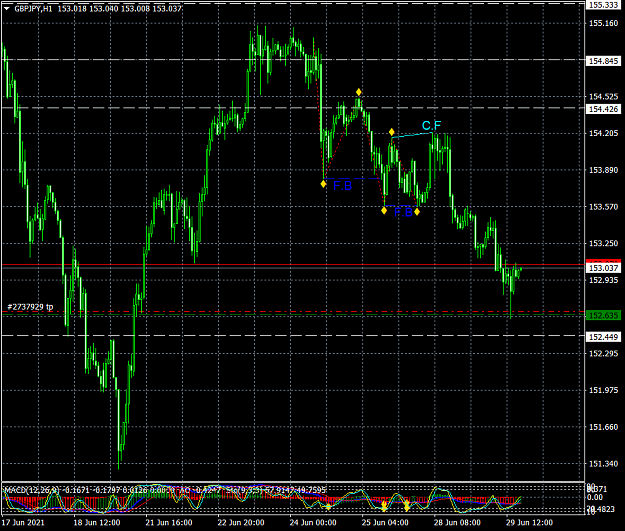Click the white 154.845 price level tag
Viewport: 625px width, 531px height.
[x=603, y=61]
